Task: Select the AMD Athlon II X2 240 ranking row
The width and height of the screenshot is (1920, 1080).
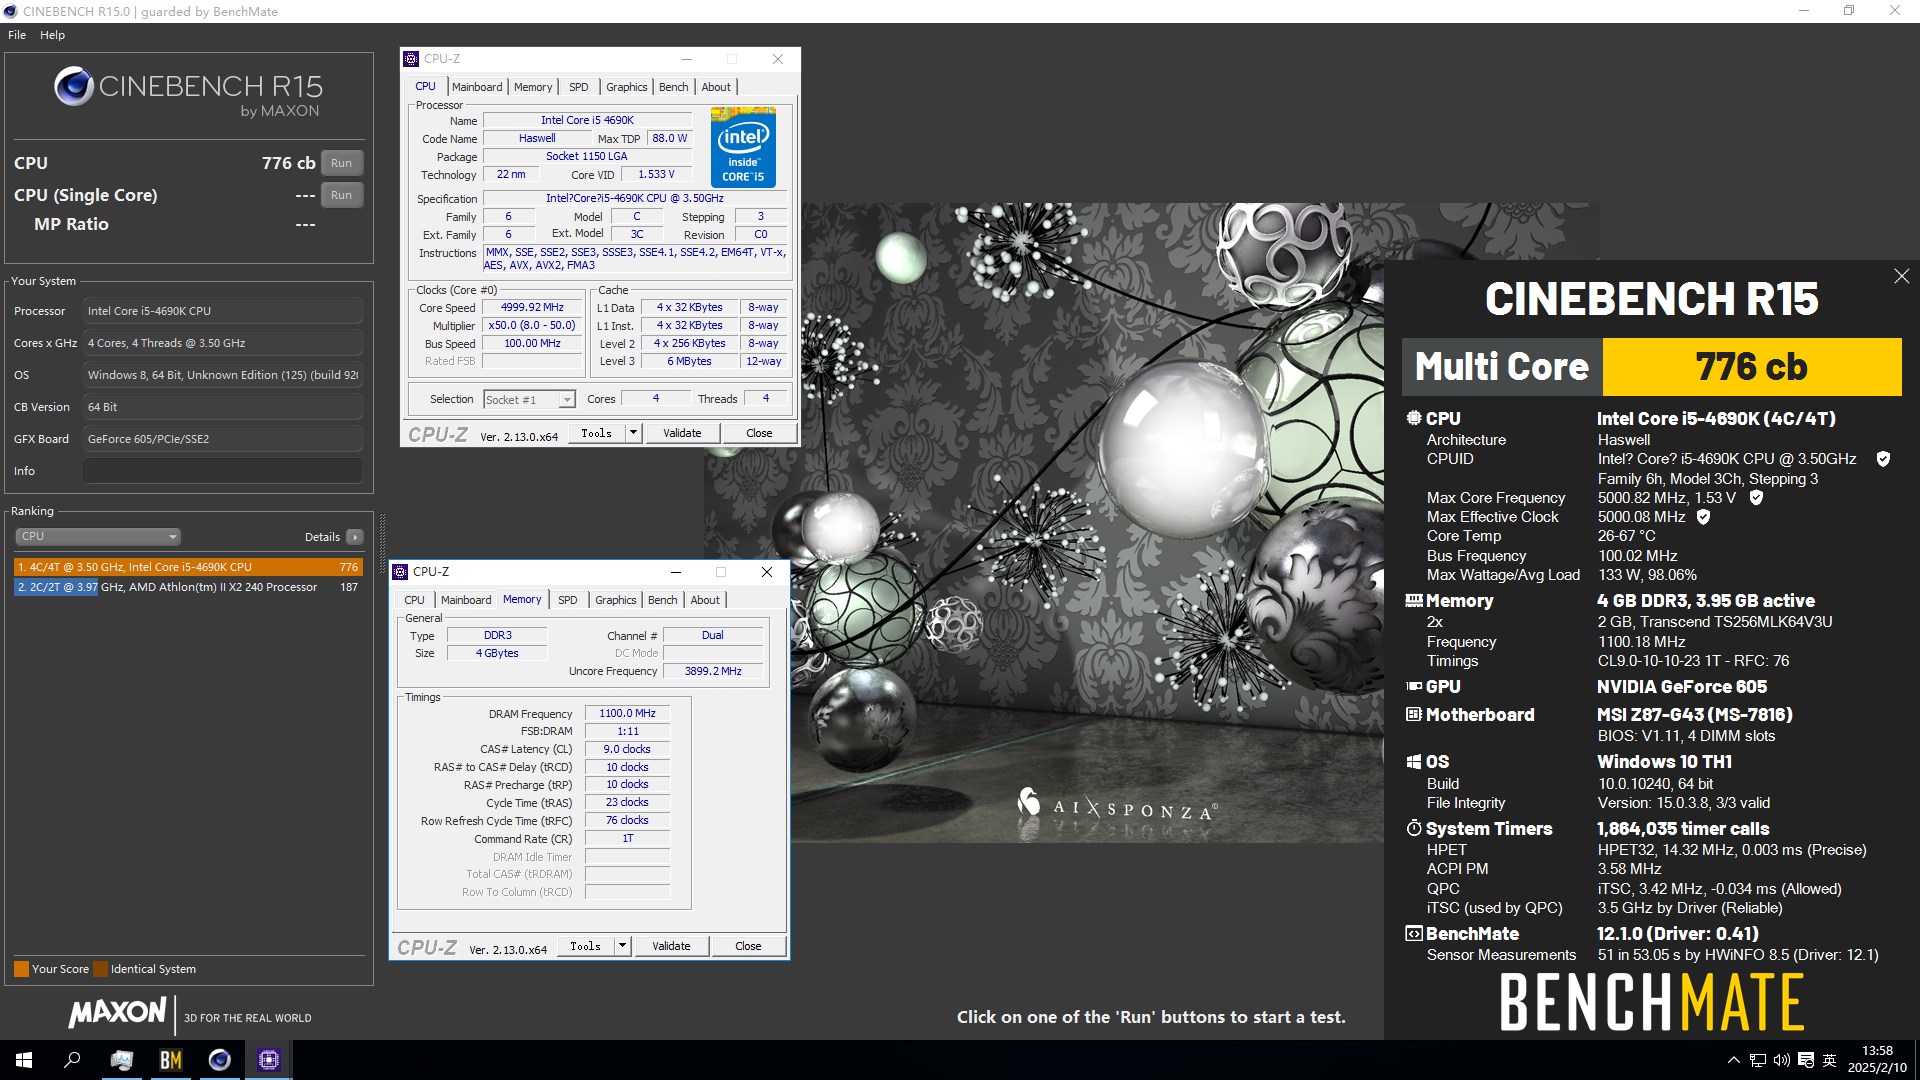Action: click(x=188, y=587)
